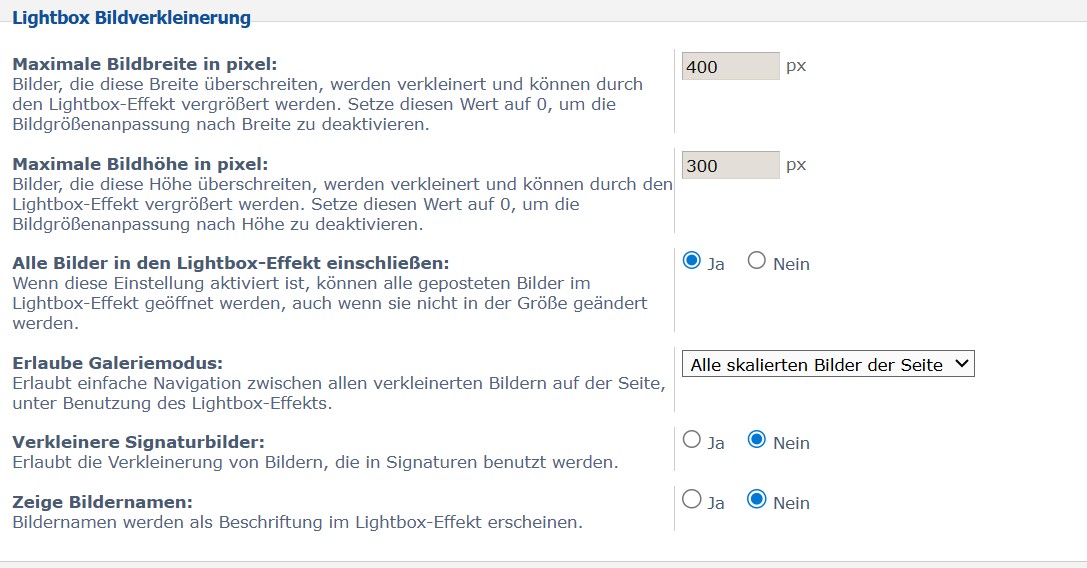
Task: Enable Ja for Zeige Bildernamen
Action: 691,500
